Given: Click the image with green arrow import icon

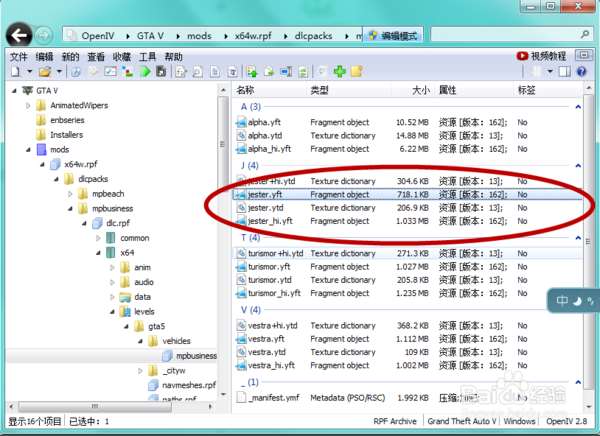Looking at the screenshot, I should click(252, 72).
